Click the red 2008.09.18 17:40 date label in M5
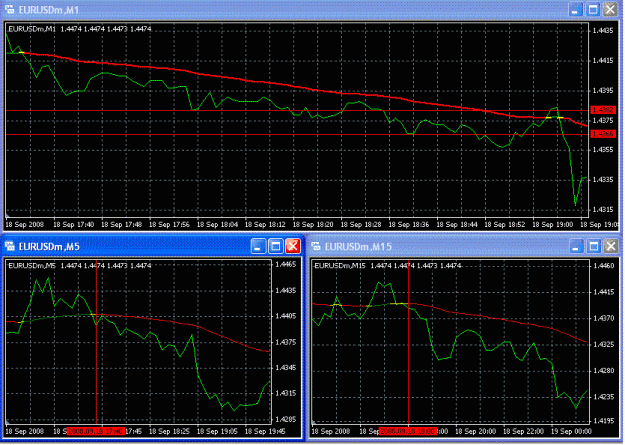 pos(96,431)
